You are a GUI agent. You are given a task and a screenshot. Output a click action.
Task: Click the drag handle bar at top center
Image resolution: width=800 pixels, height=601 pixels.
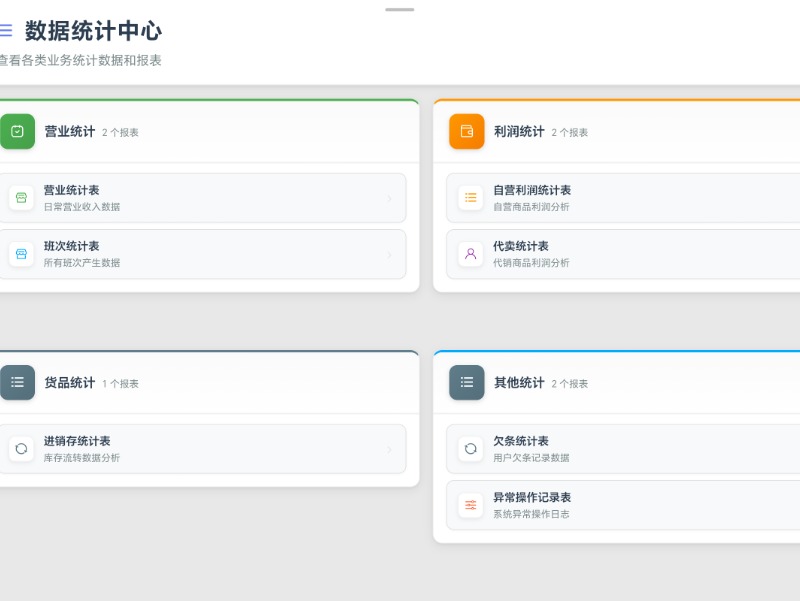click(400, 9)
